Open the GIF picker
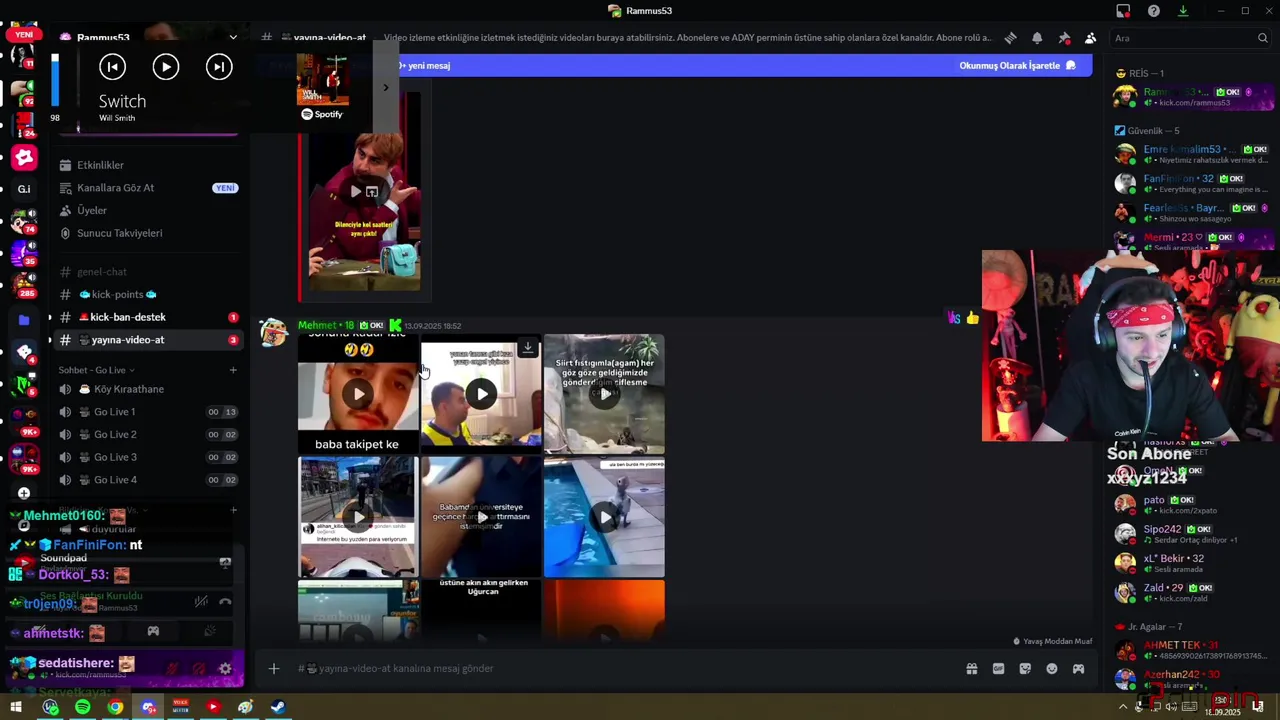1280x720 pixels. [x=998, y=669]
